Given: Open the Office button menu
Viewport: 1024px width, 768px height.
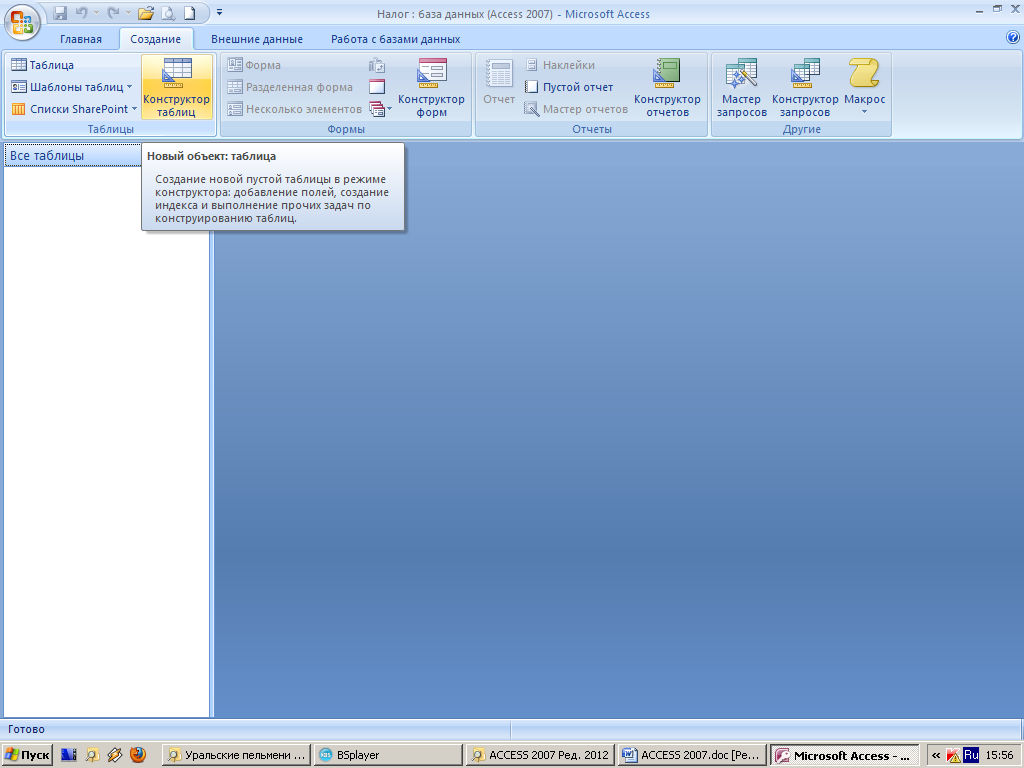Looking at the screenshot, I should pyautogui.click(x=22, y=21).
